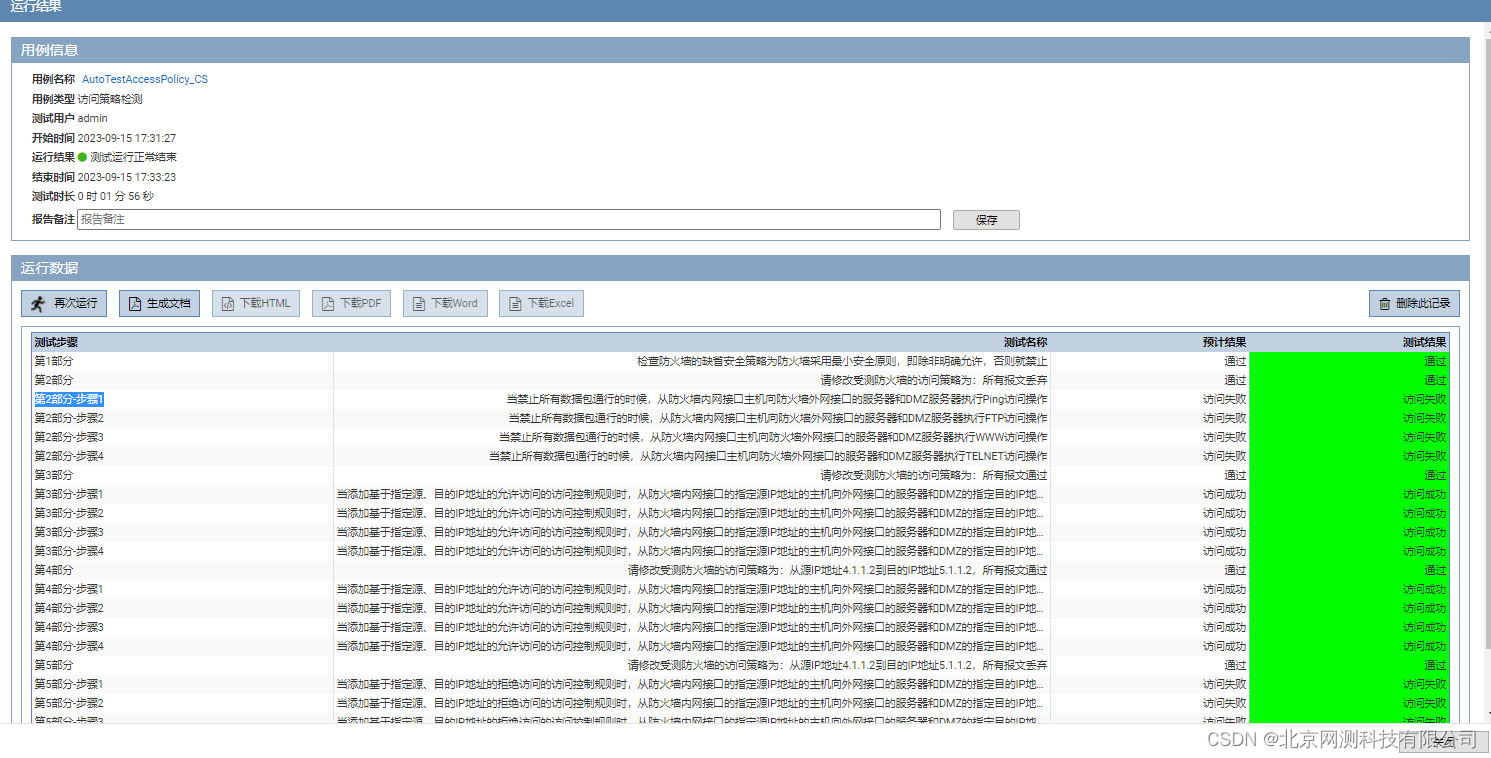Select the 第5部分-步骤2 step cell
The width and height of the screenshot is (1491, 758).
(182, 703)
